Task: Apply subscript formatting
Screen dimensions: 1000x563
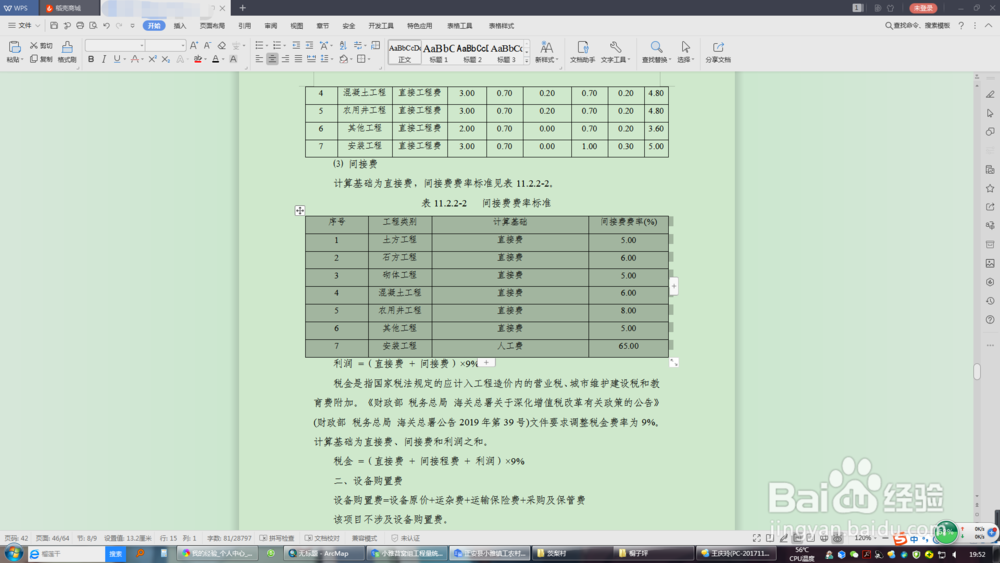Action: tap(165, 59)
